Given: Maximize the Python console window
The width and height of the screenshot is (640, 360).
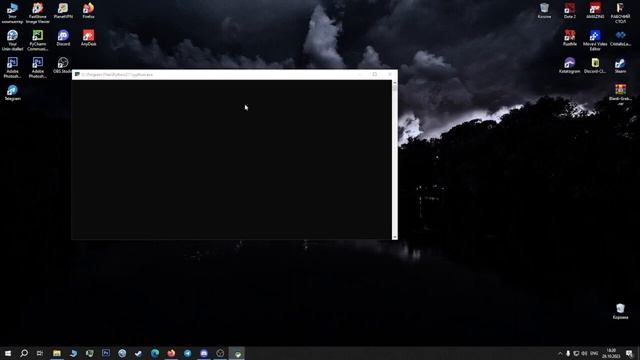Looking at the screenshot, I should [375, 74].
